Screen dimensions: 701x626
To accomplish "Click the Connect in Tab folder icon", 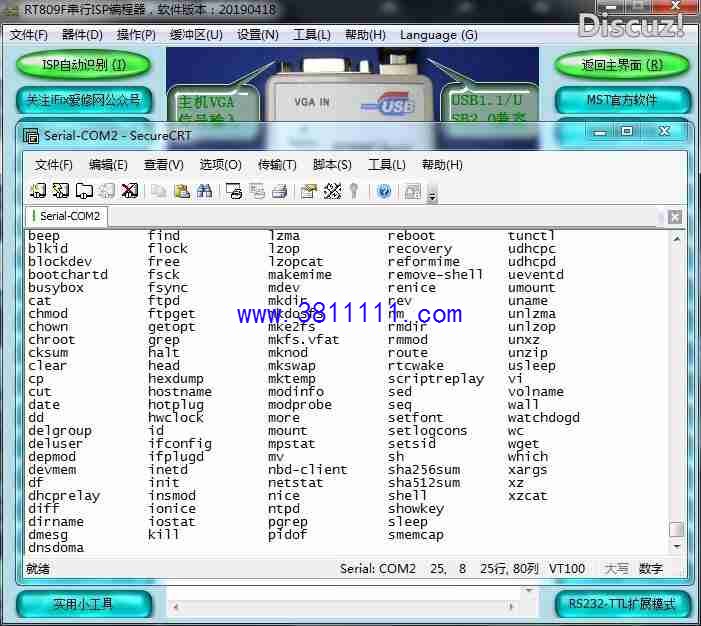I will coord(84,191).
